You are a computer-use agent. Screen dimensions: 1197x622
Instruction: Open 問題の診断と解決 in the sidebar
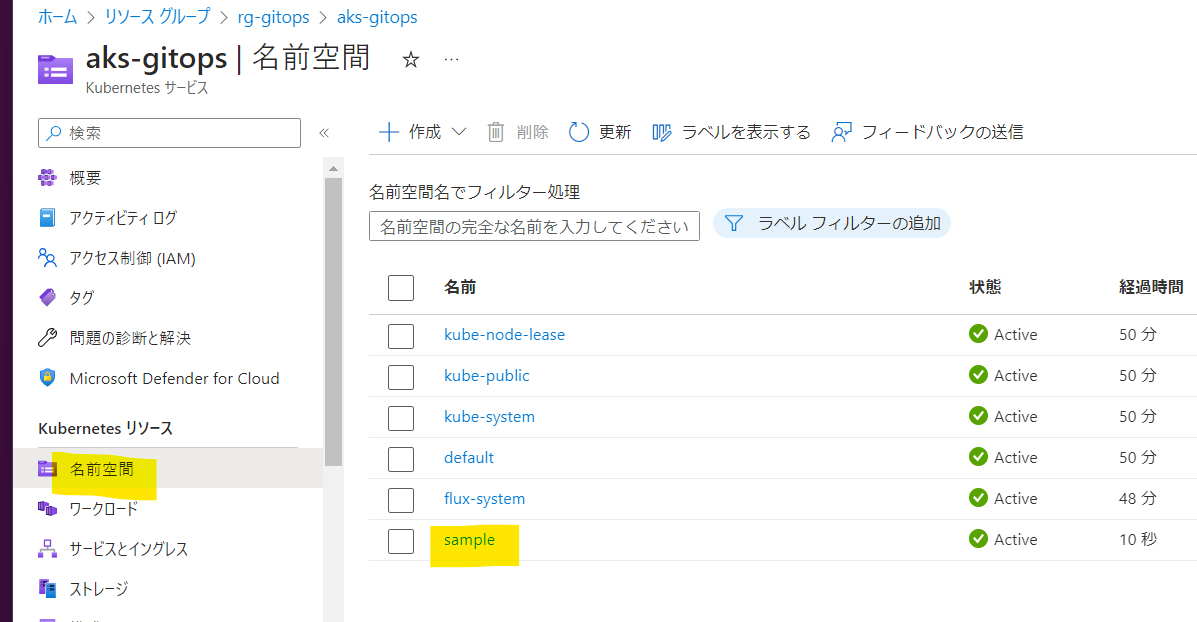130,337
